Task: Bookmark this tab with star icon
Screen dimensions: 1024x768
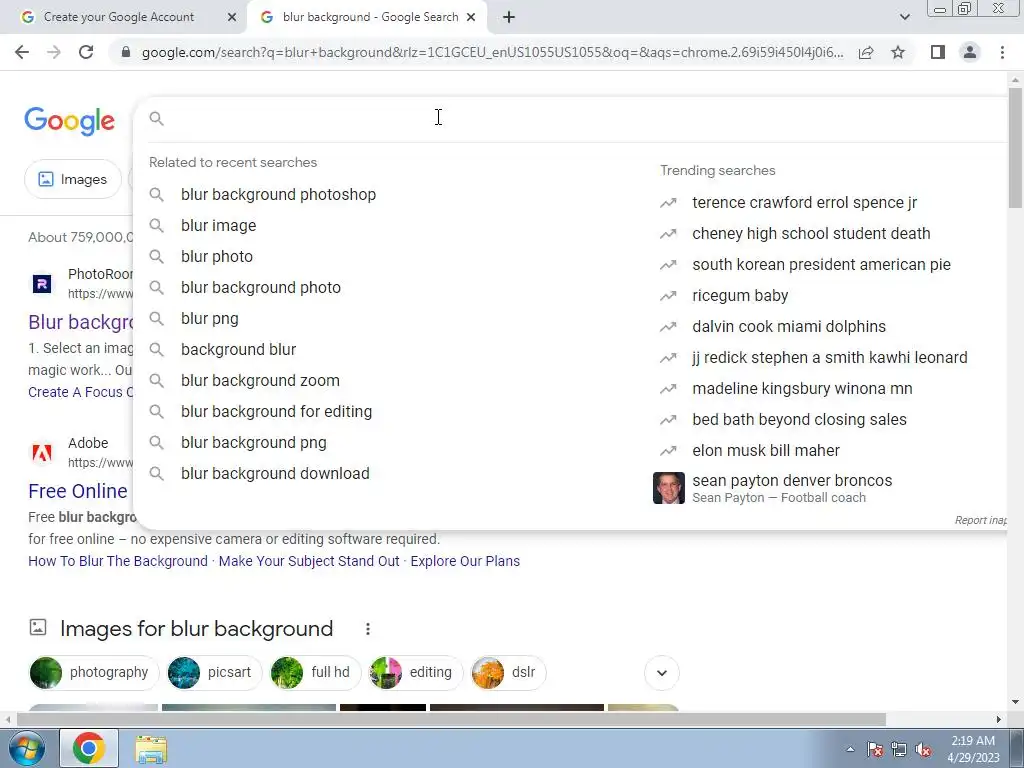Action: click(x=898, y=52)
